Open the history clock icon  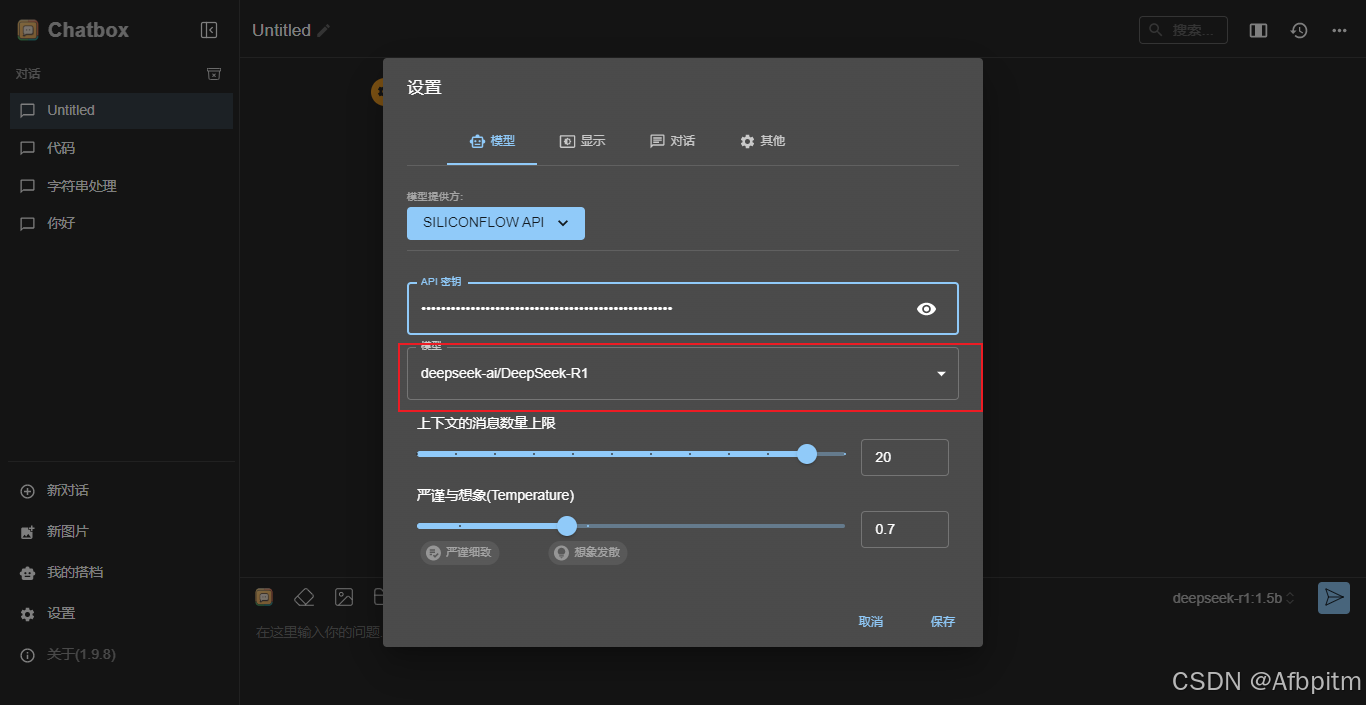[x=1299, y=30]
